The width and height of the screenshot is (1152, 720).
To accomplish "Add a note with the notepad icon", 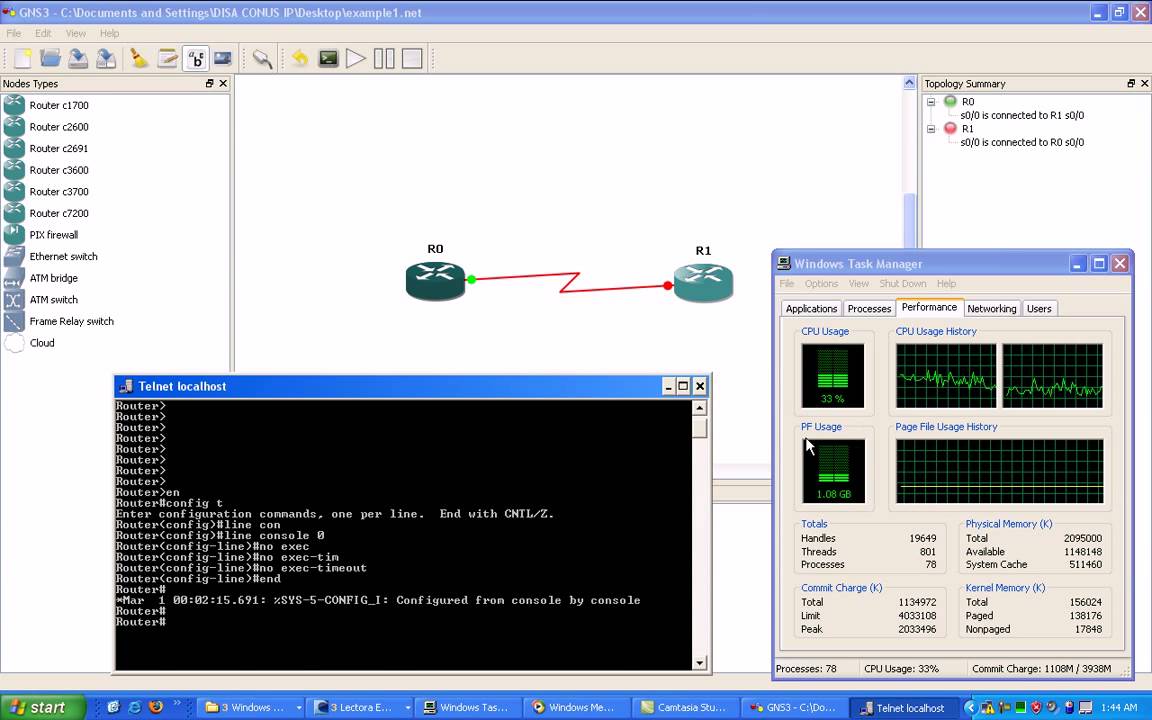I will (x=168, y=58).
